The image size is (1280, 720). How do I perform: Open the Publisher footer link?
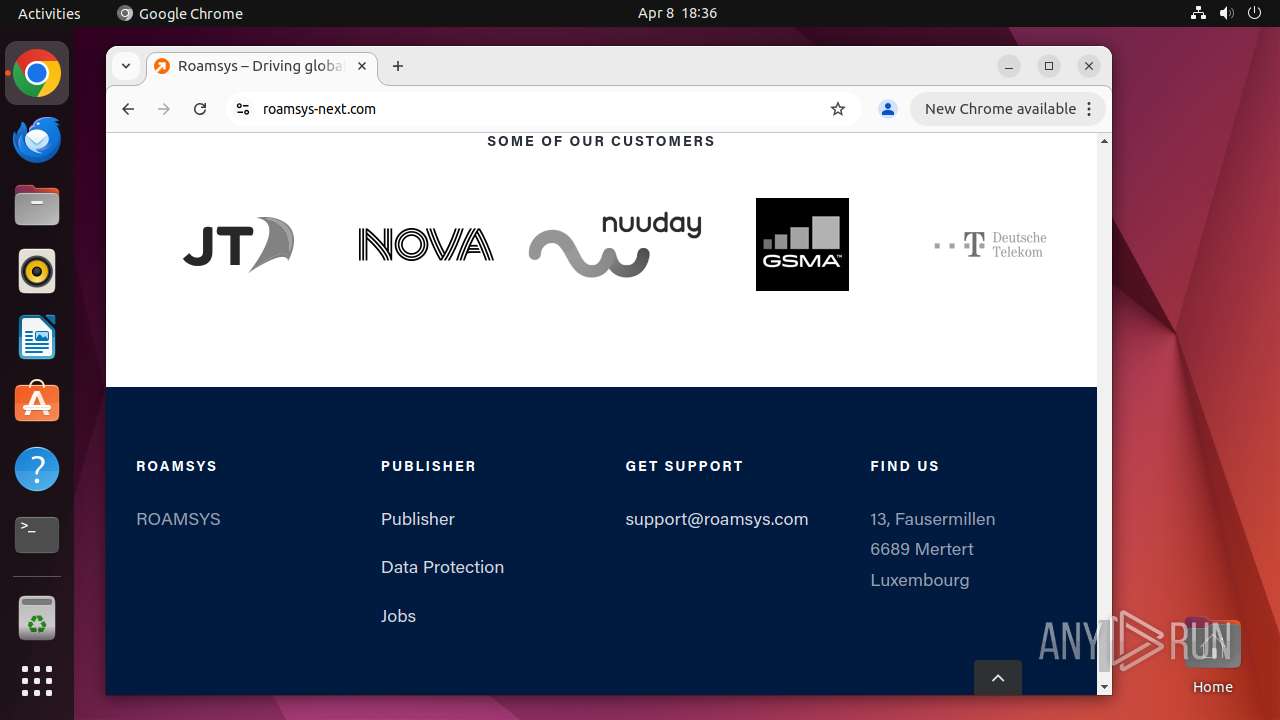click(418, 519)
